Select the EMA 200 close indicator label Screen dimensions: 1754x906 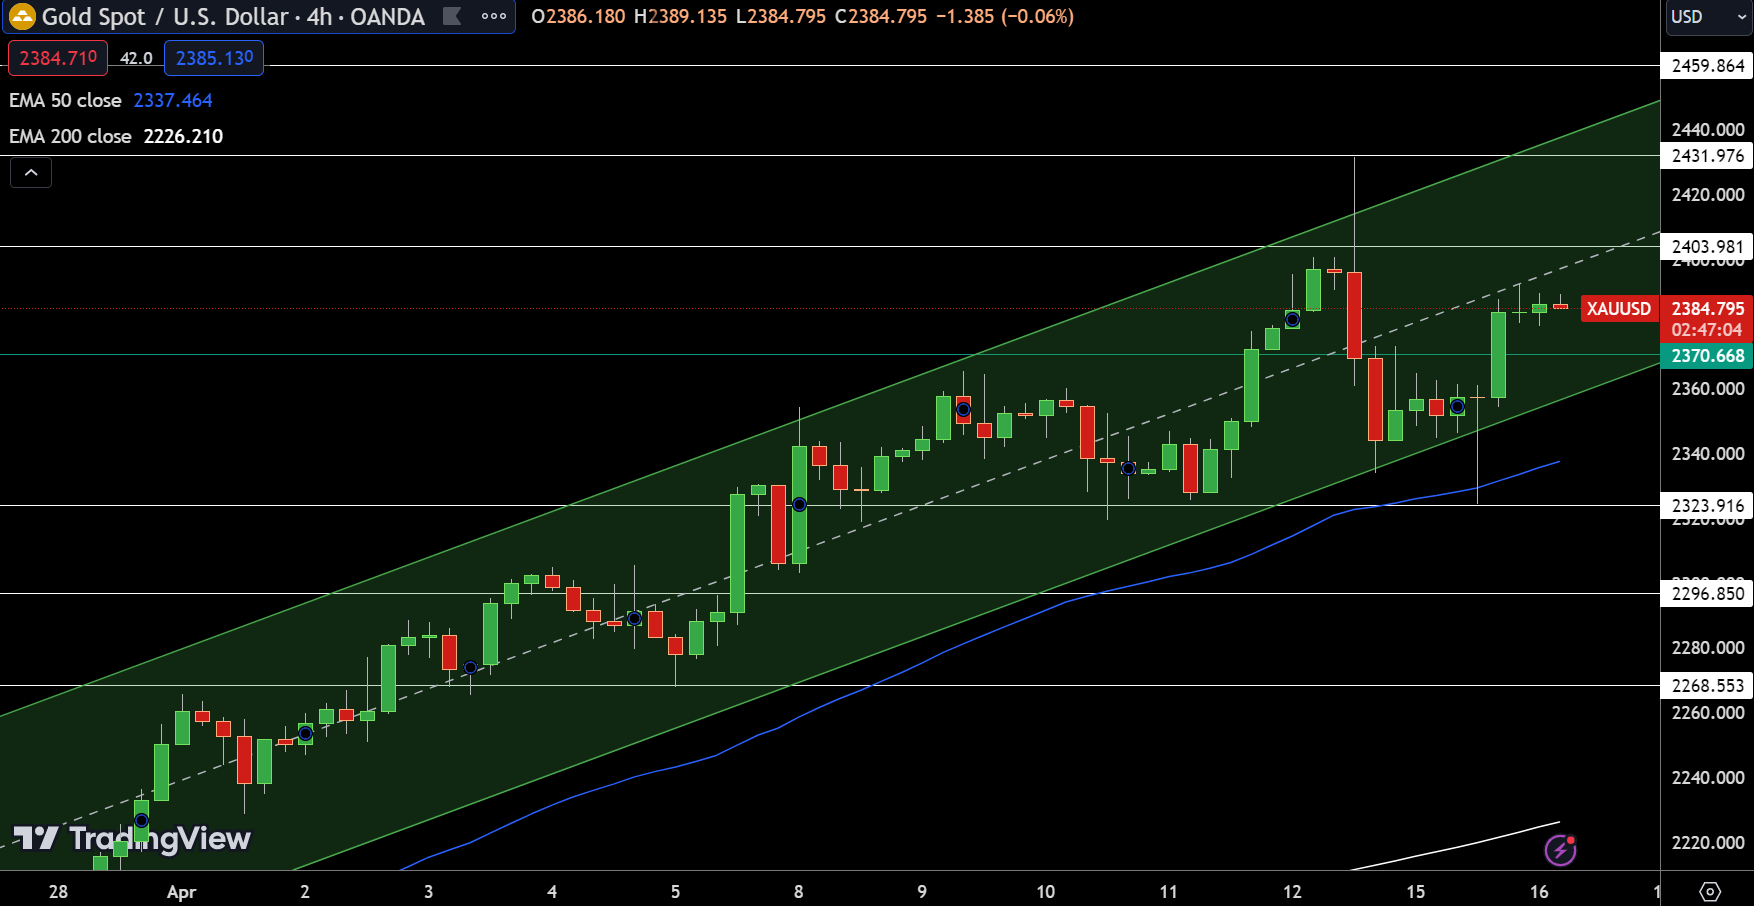point(70,136)
